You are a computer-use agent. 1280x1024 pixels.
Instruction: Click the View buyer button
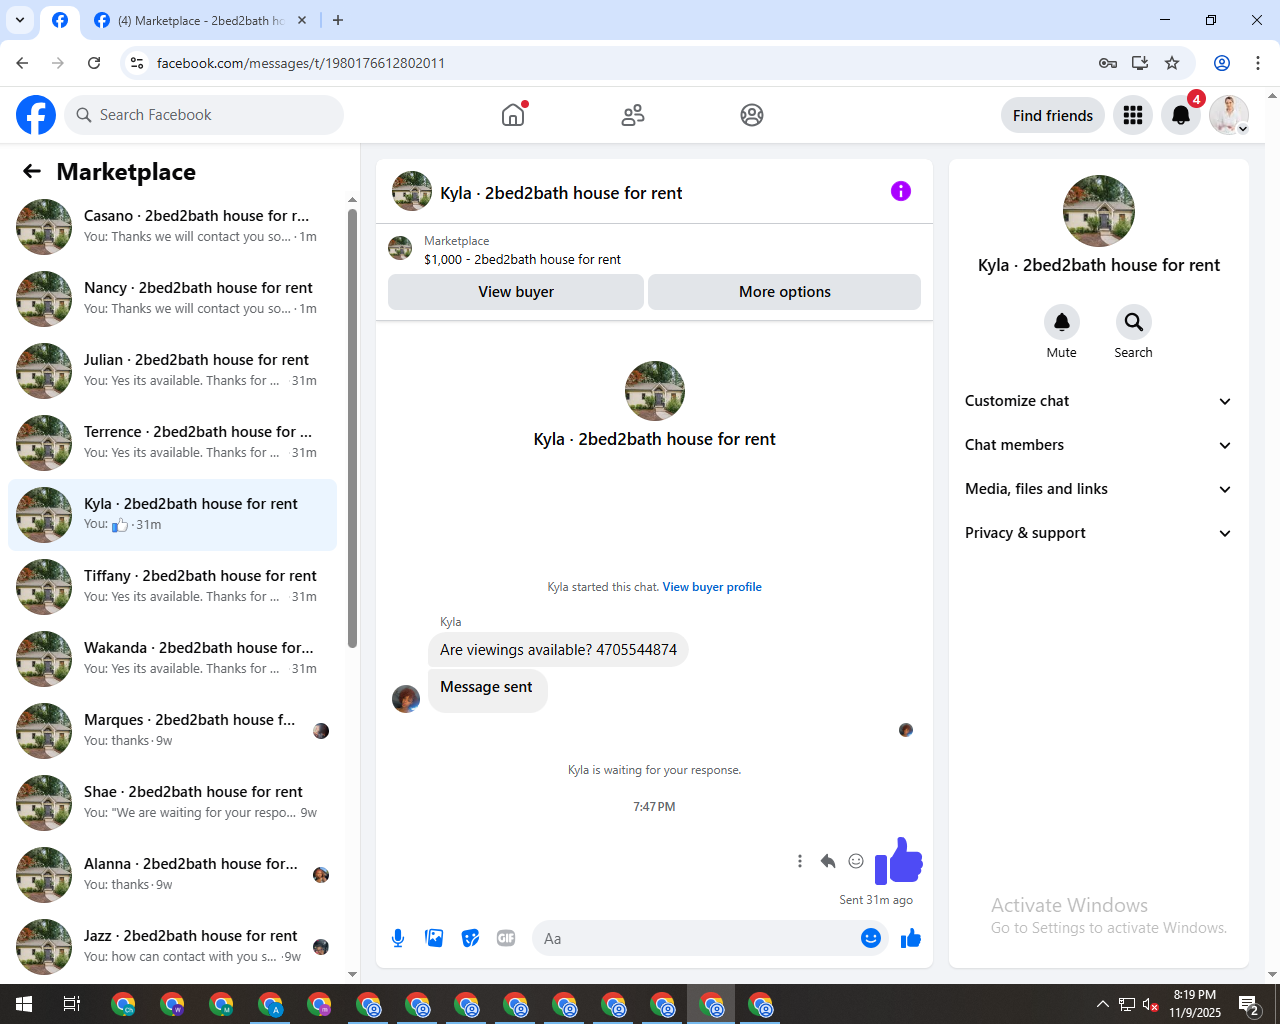[516, 292]
